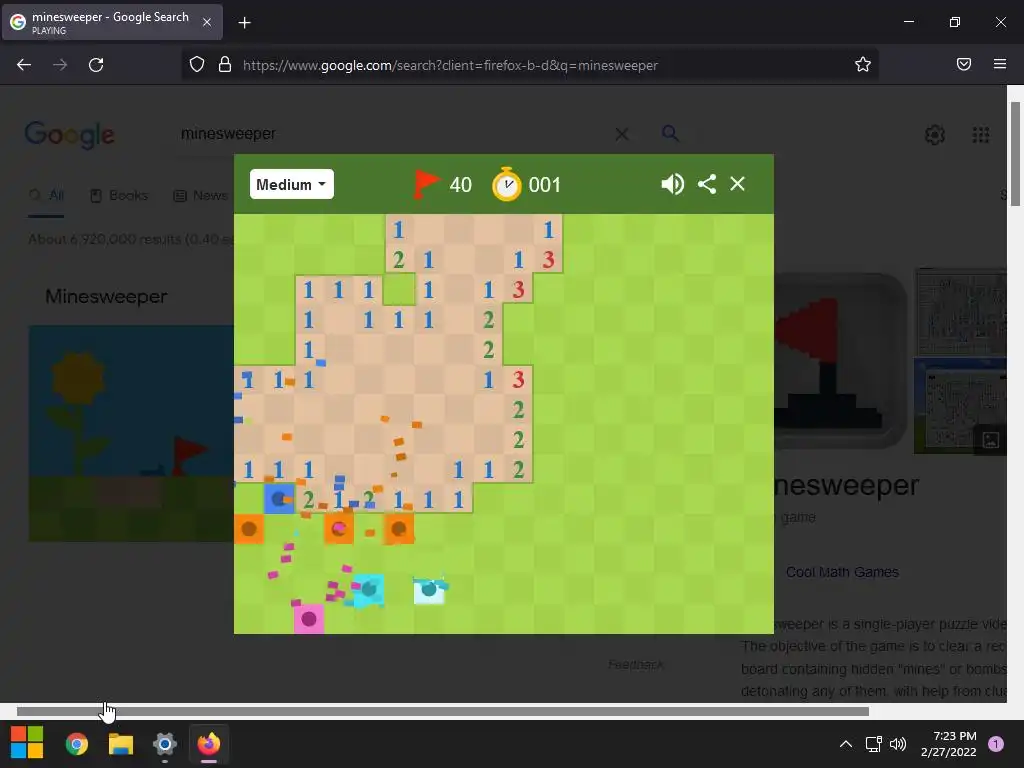Clear the Google search query
Screen dimensions: 1024x768
point(622,134)
